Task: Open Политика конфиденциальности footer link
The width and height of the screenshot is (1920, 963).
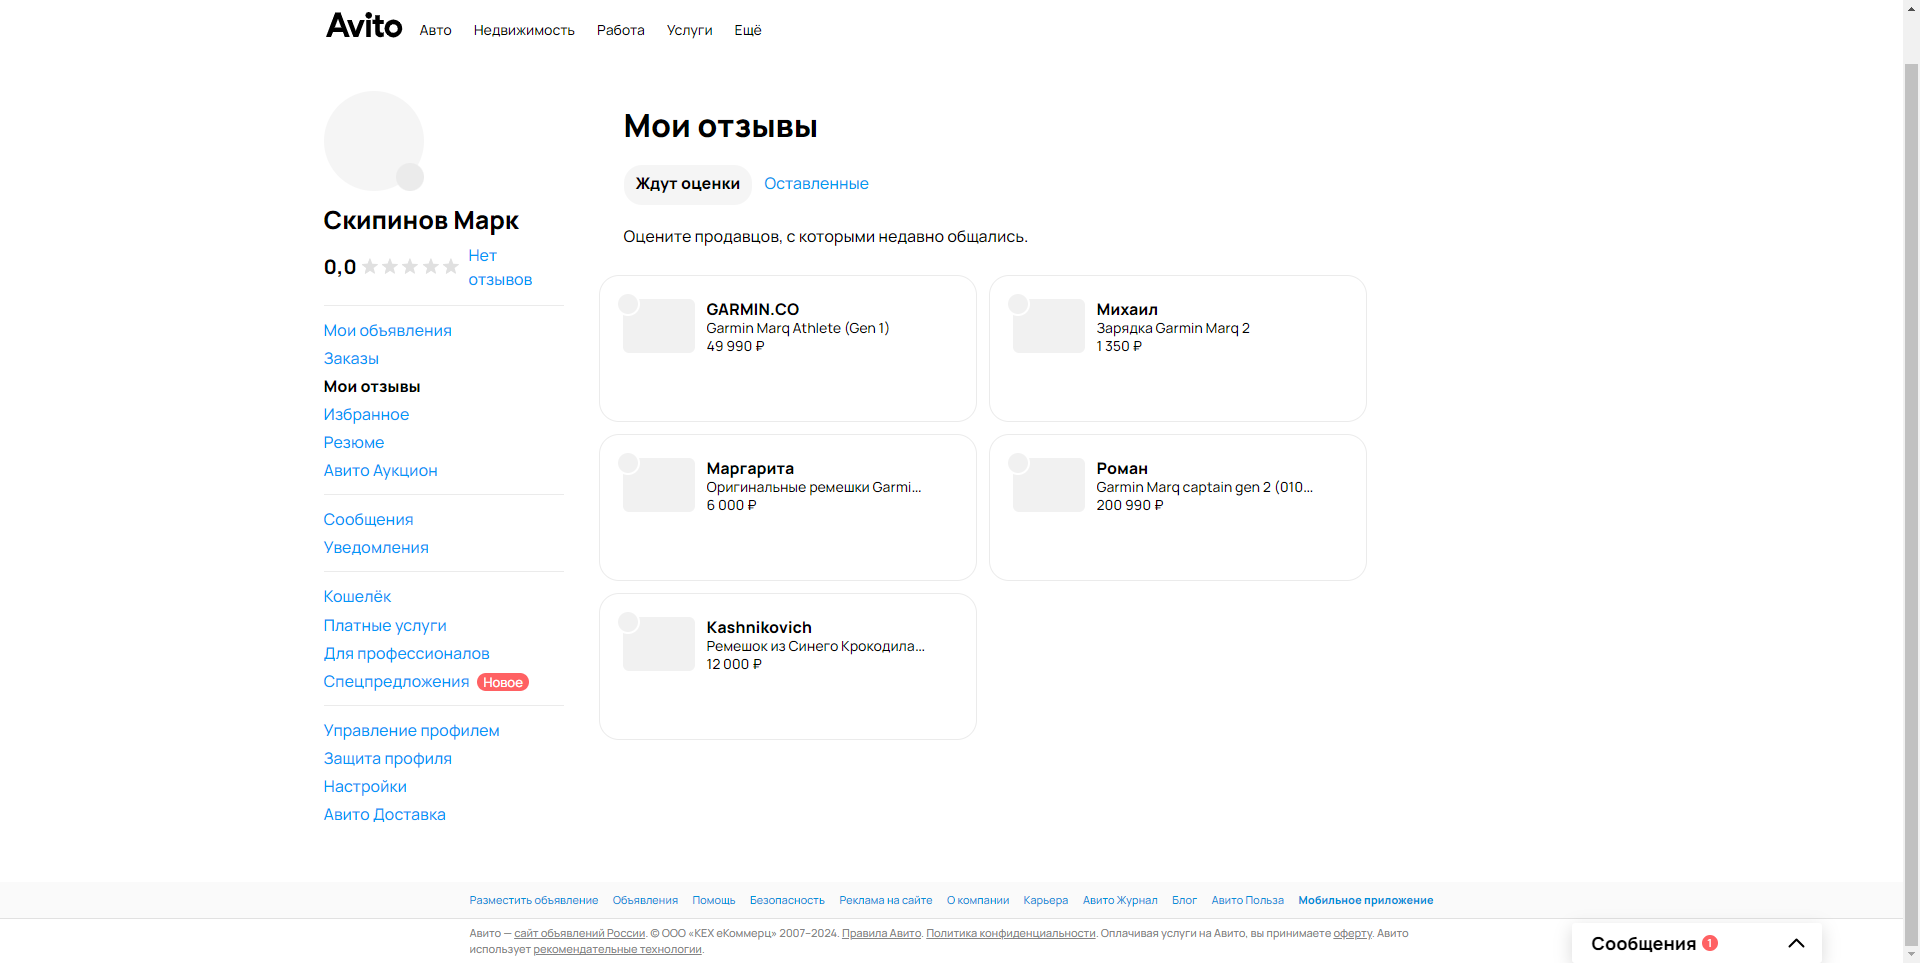Action: click(x=1011, y=934)
